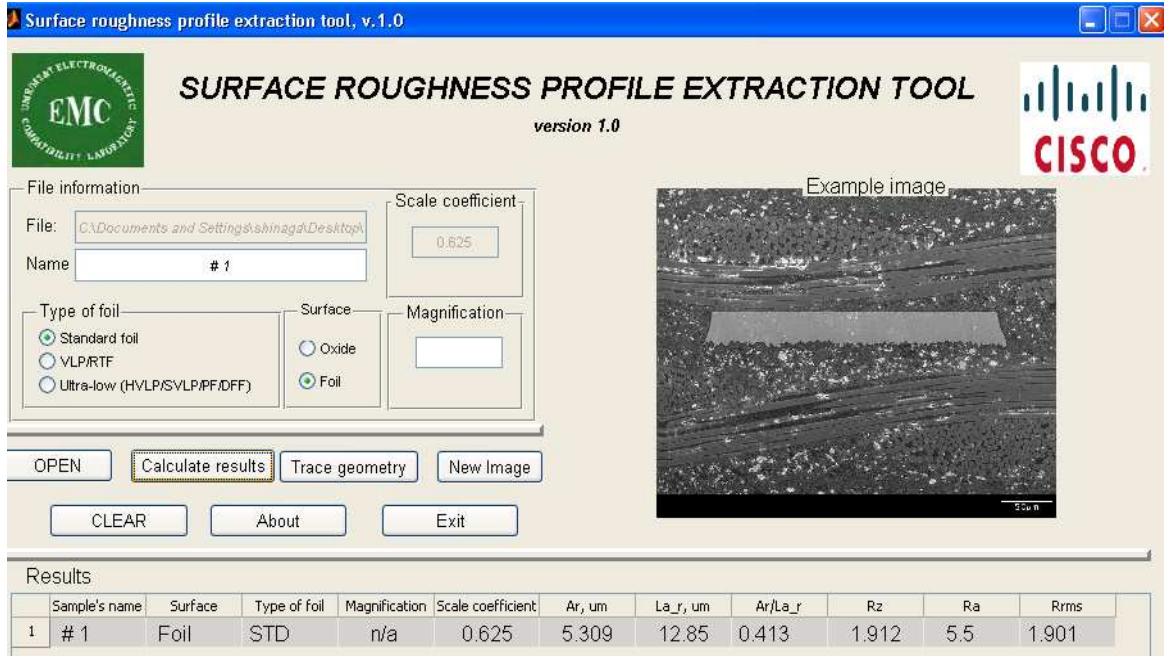
Task: Click the La_r, um column header
Action: coord(682,606)
